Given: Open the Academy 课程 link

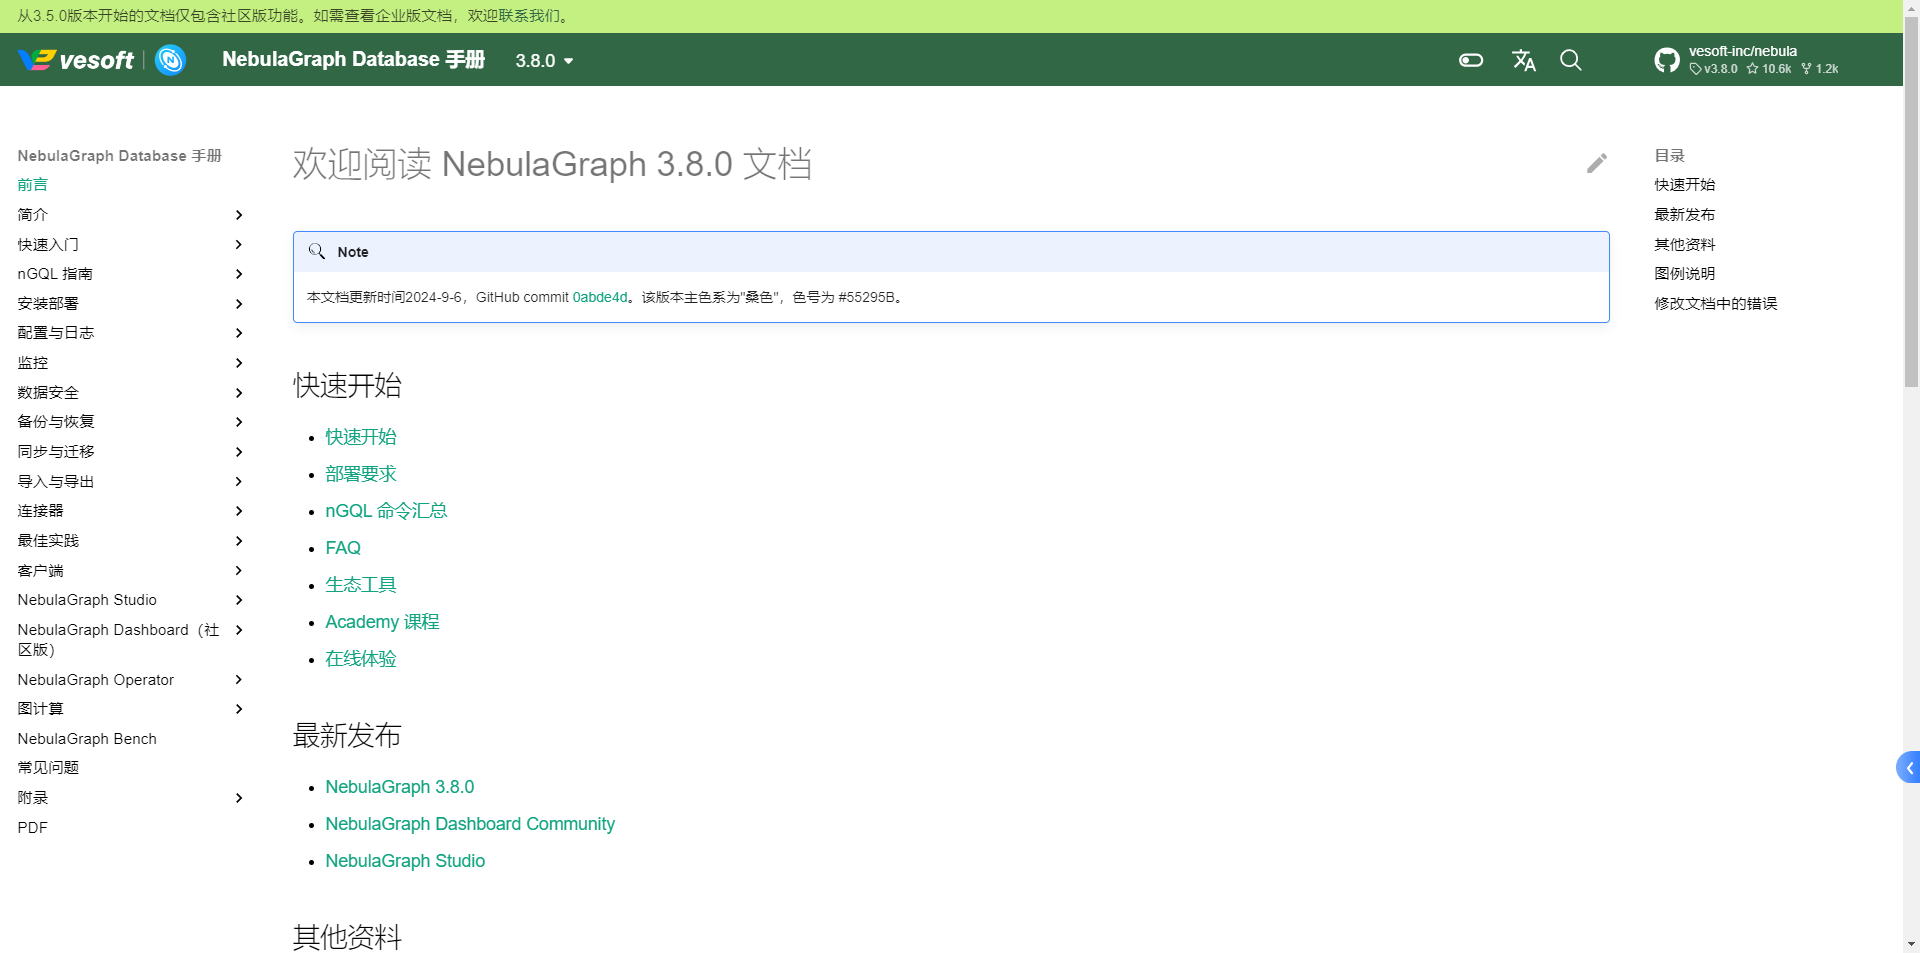Looking at the screenshot, I should pos(382,622).
